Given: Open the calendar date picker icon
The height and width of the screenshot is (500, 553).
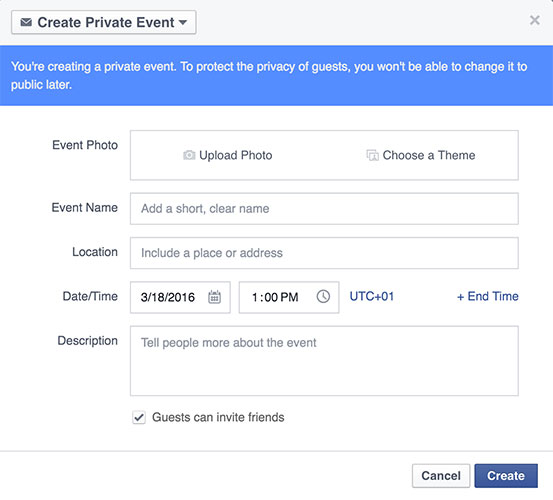Looking at the screenshot, I should pos(214,297).
